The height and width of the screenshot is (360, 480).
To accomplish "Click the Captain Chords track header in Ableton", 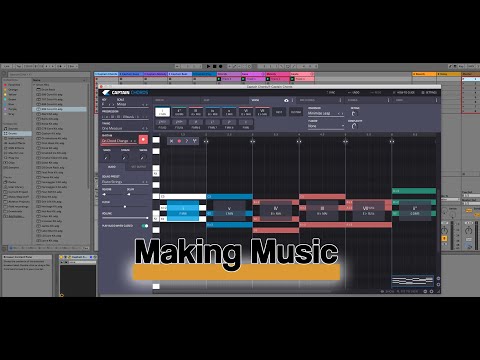I will click(x=106, y=74).
